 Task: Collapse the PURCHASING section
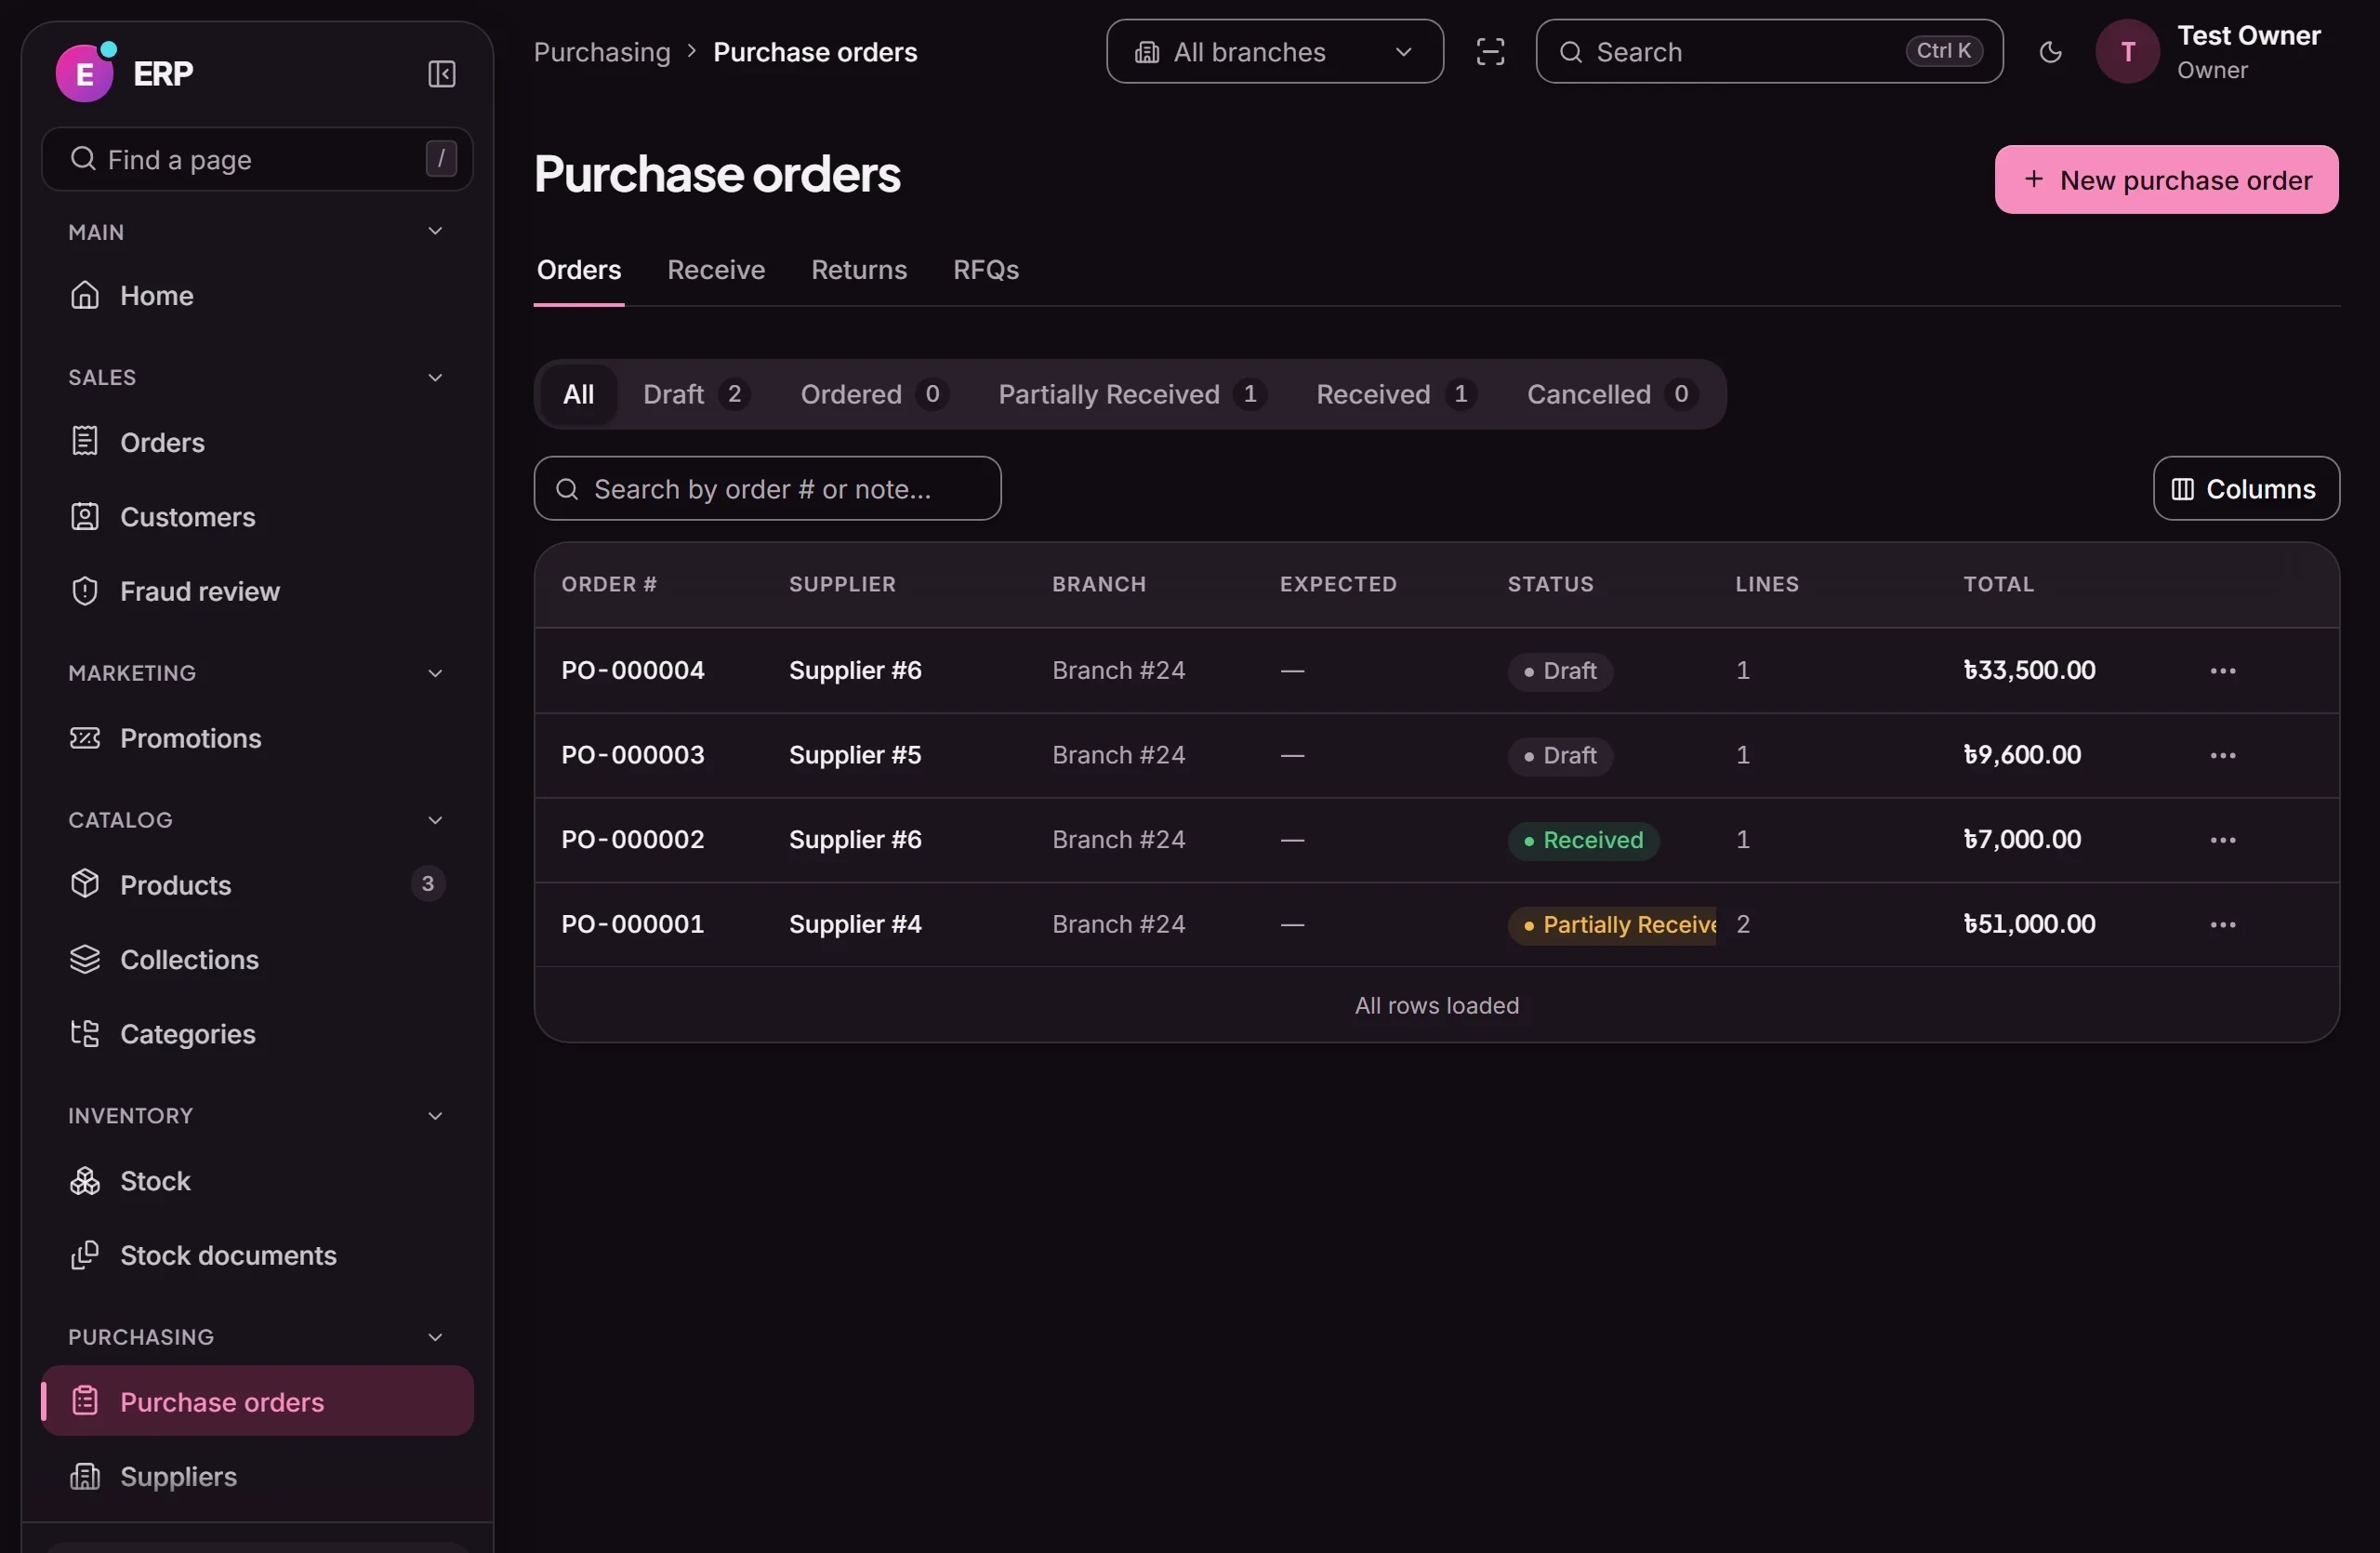tap(435, 1338)
